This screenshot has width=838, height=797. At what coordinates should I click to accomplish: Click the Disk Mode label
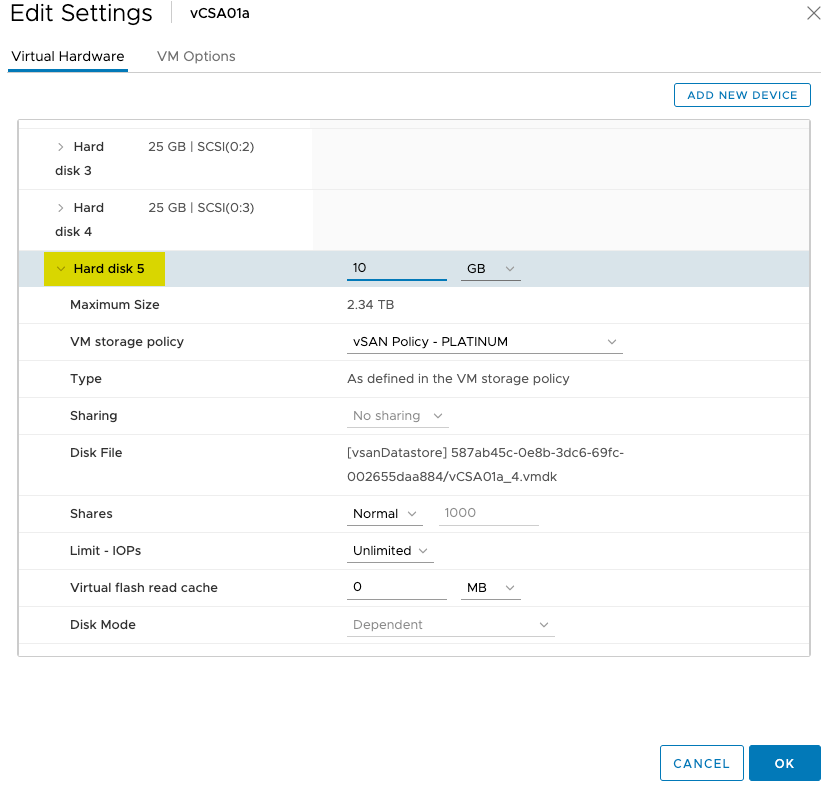(x=103, y=625)
